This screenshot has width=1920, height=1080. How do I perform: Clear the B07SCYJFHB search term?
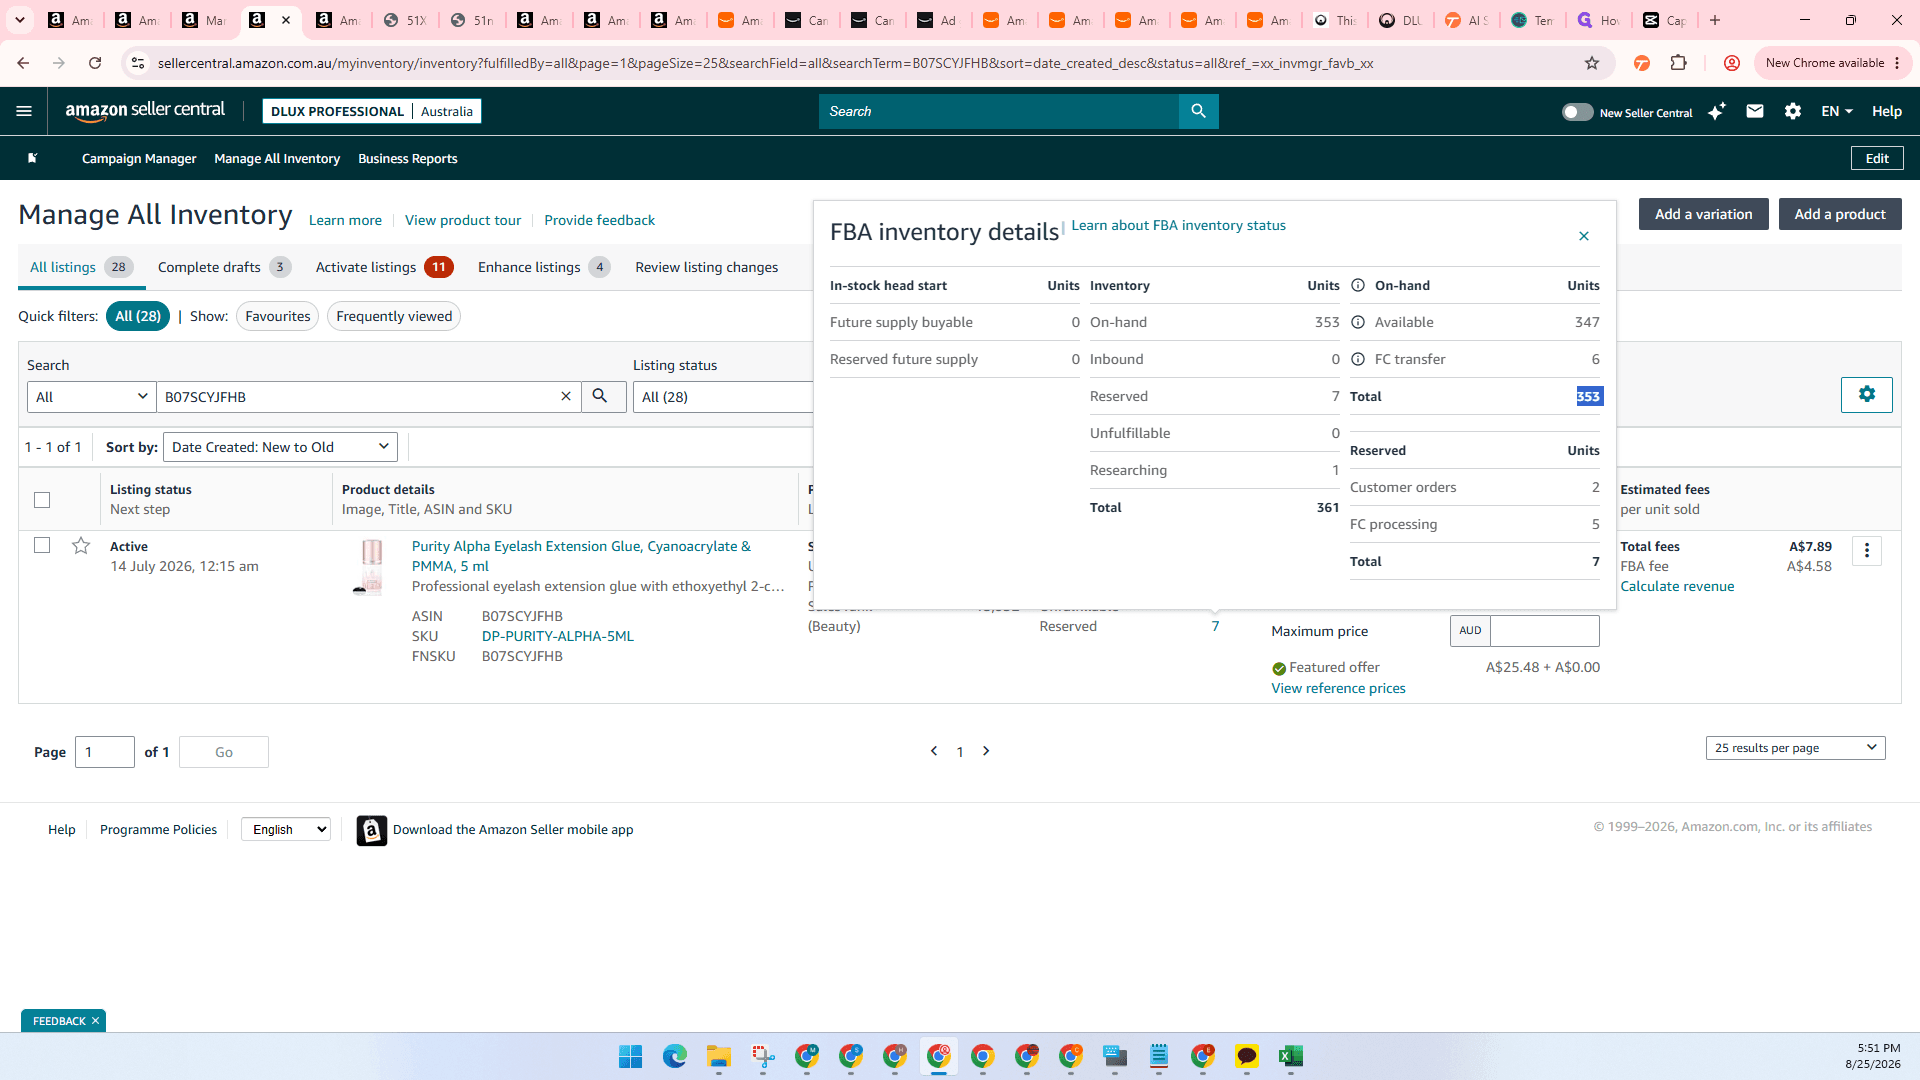coord(565,396)
